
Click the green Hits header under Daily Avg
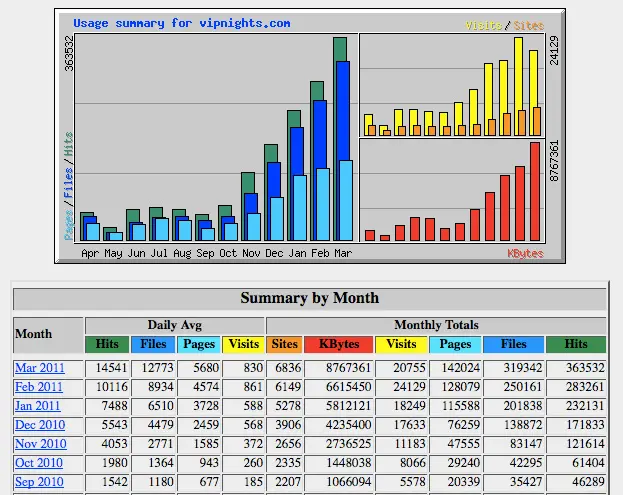point(107,344)
